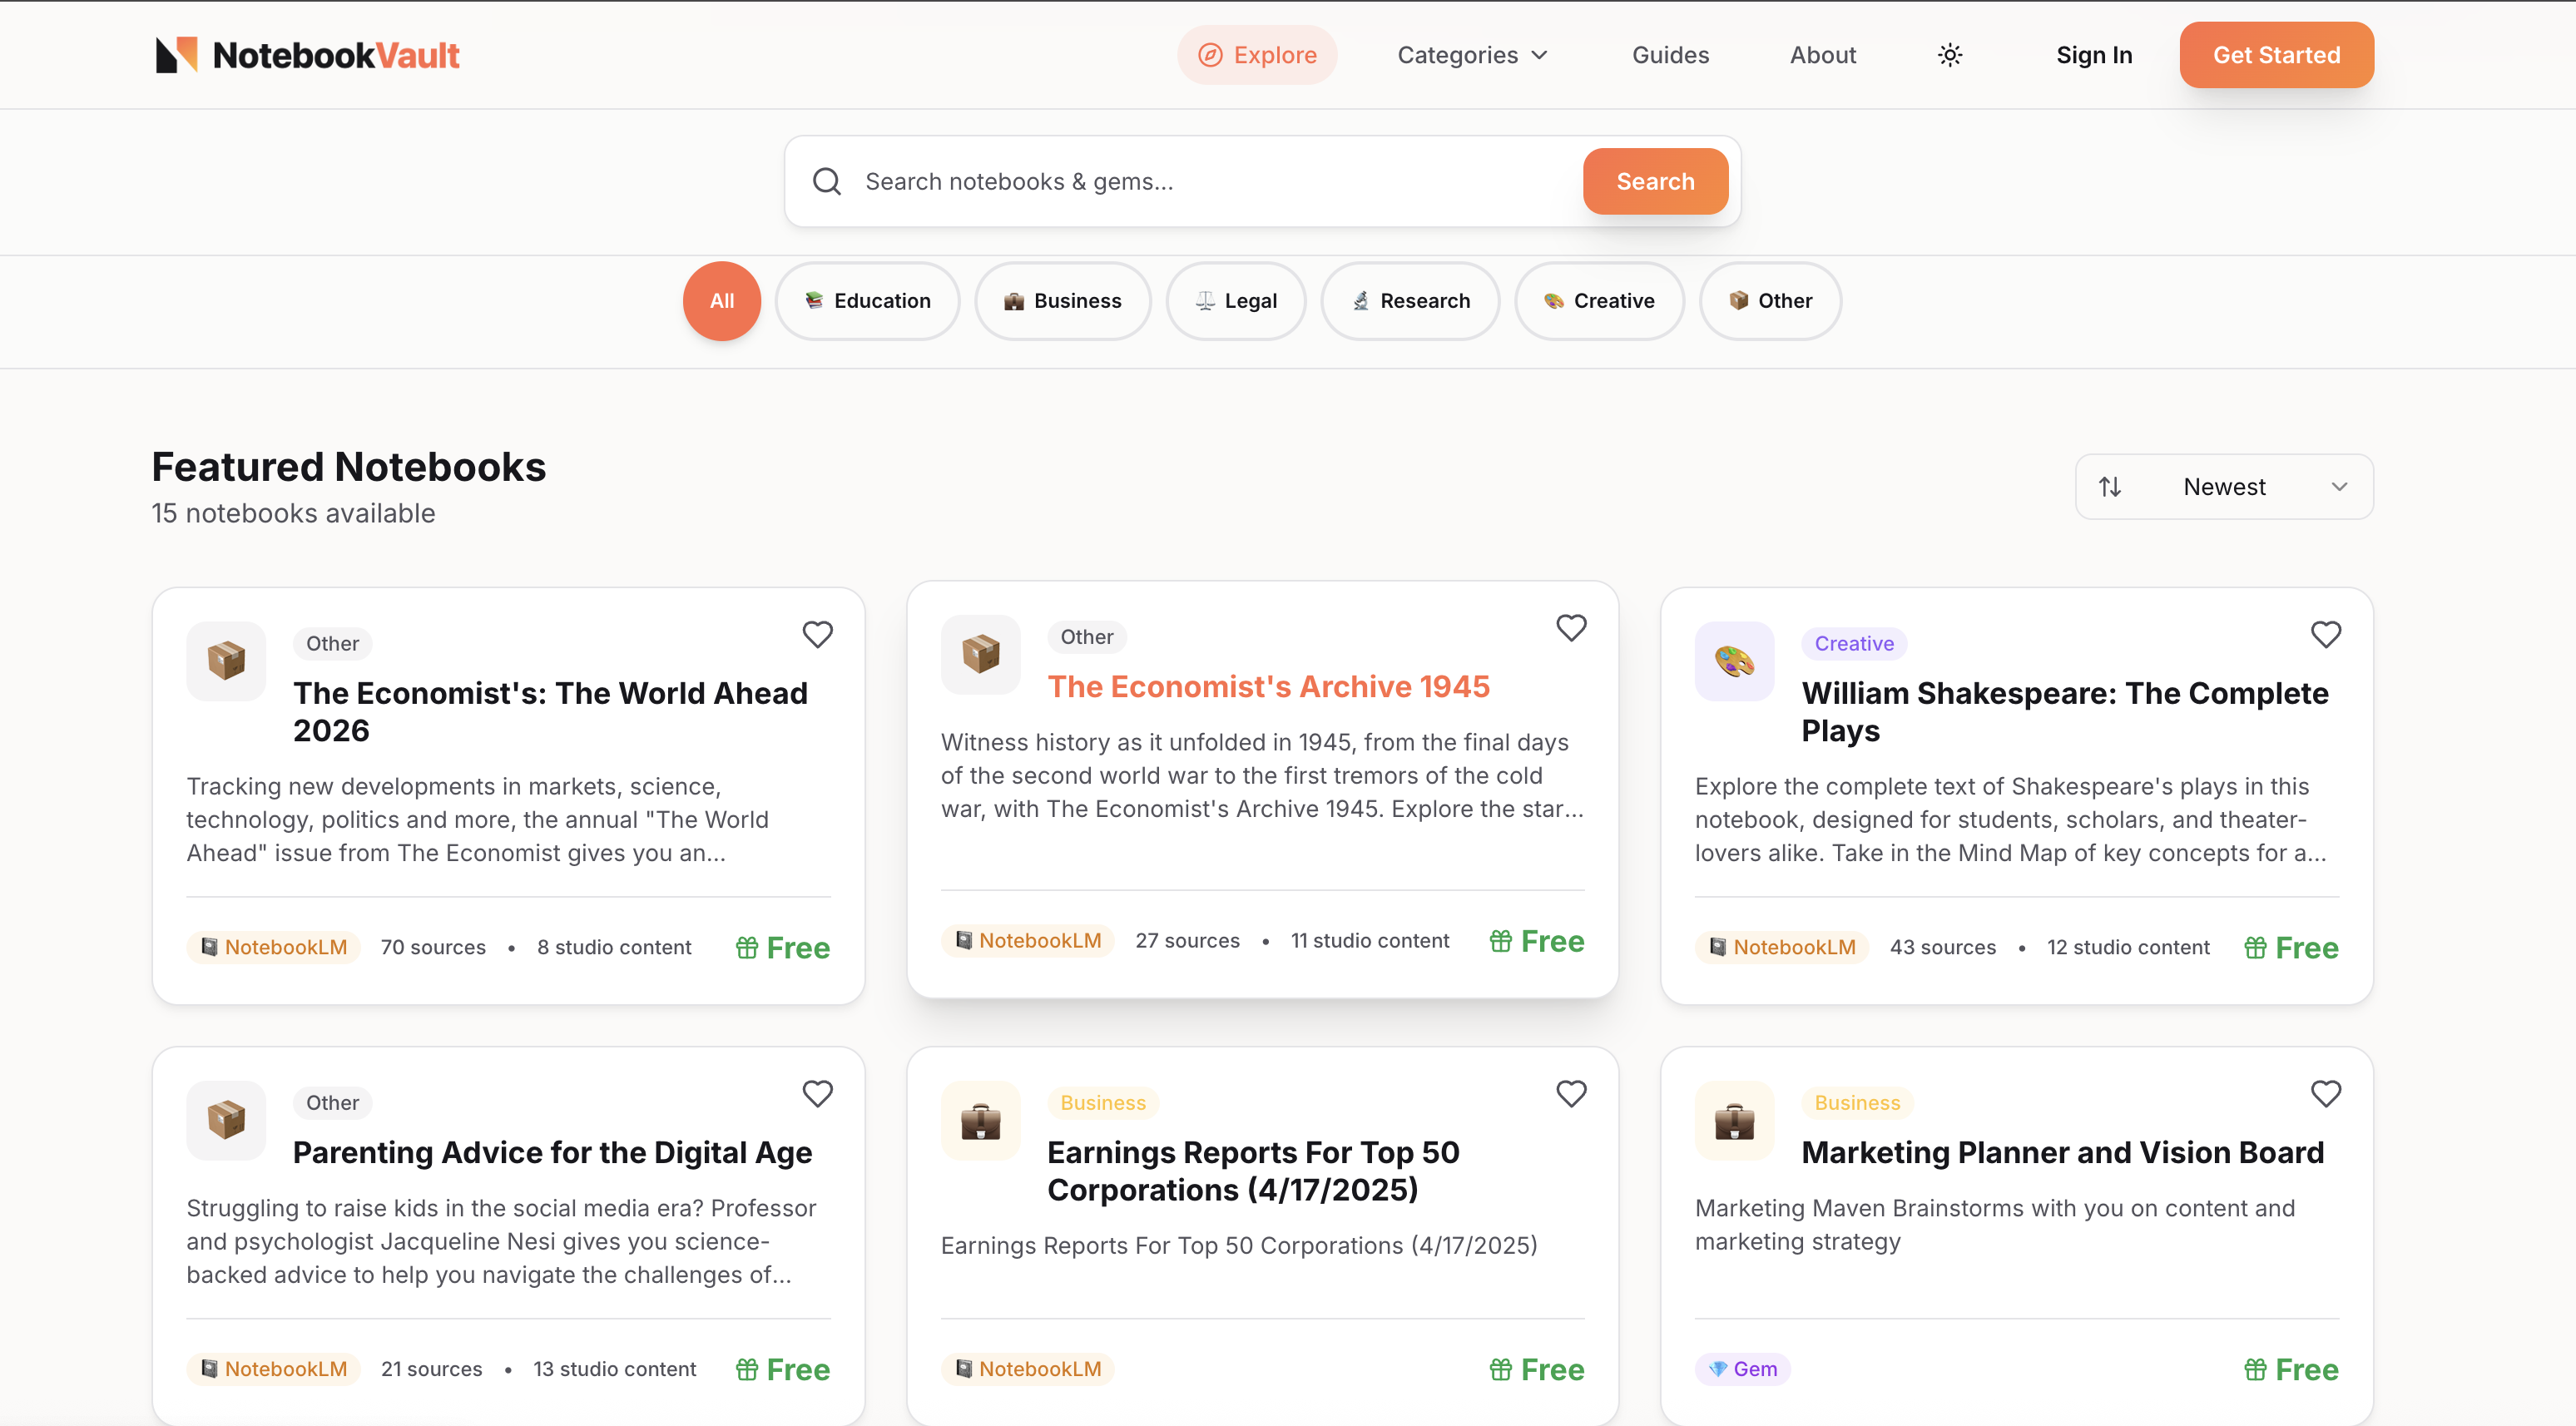This screenshot has height=1426, width=2576.
Task: Open Marketing Planner and Vision Board title
Action: coord(2062,1152)
